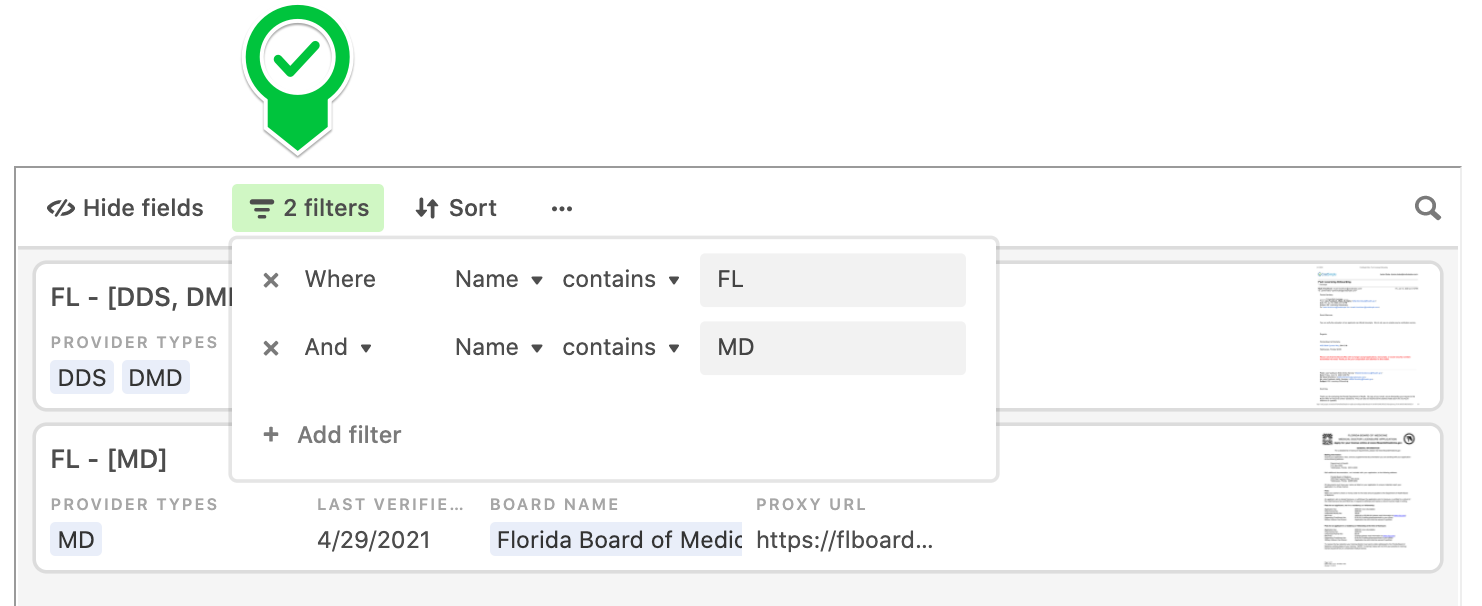
Task: Open the FL - [MD] document thumbnail
Action: [1369, 500]
